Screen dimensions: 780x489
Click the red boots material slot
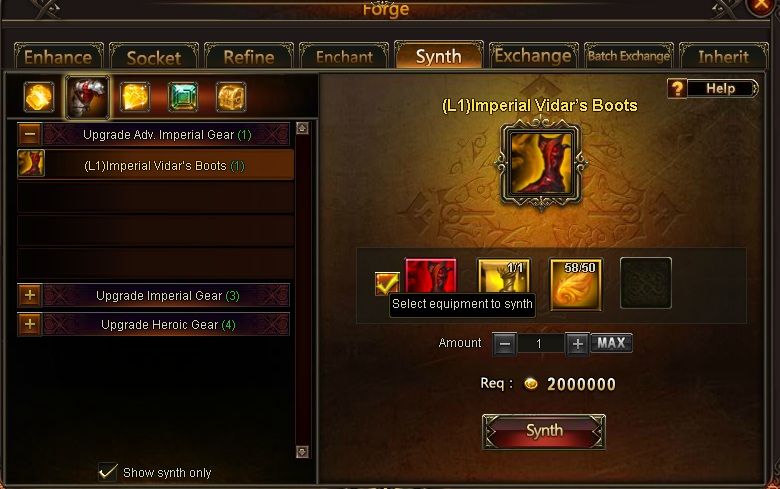pyautogui.click(x=431, y=278)
